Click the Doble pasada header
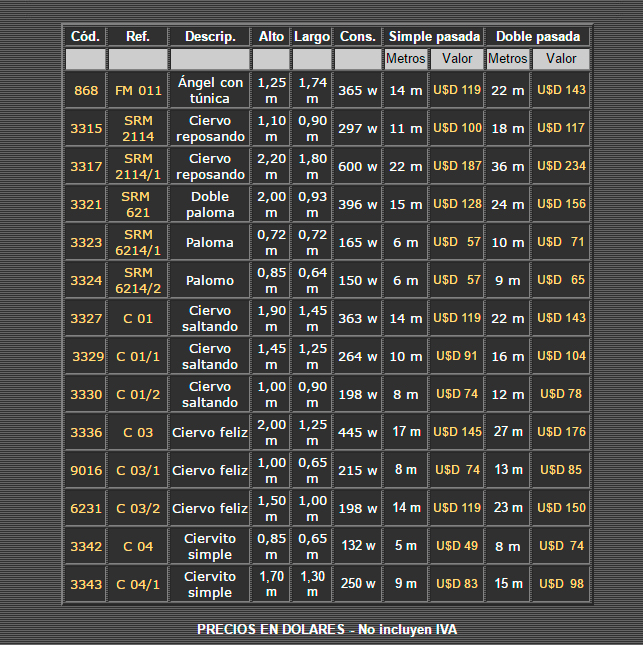This screenshot has width=643, height=645. [x=538, y=37]
